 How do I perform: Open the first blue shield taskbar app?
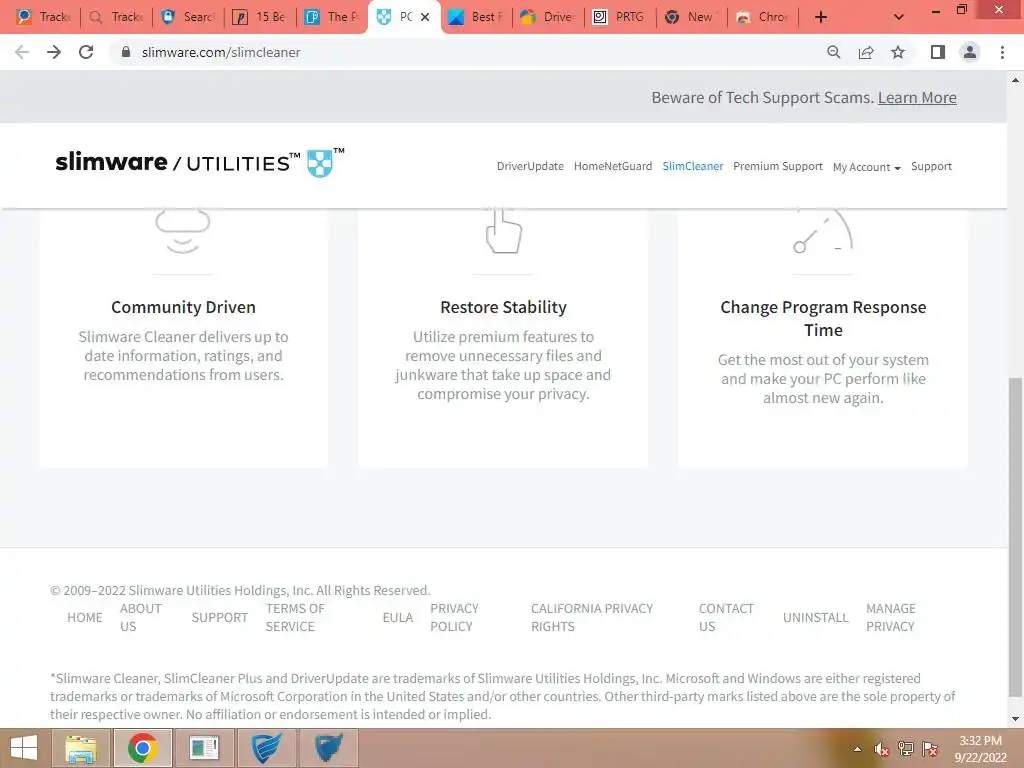point(266,748)
